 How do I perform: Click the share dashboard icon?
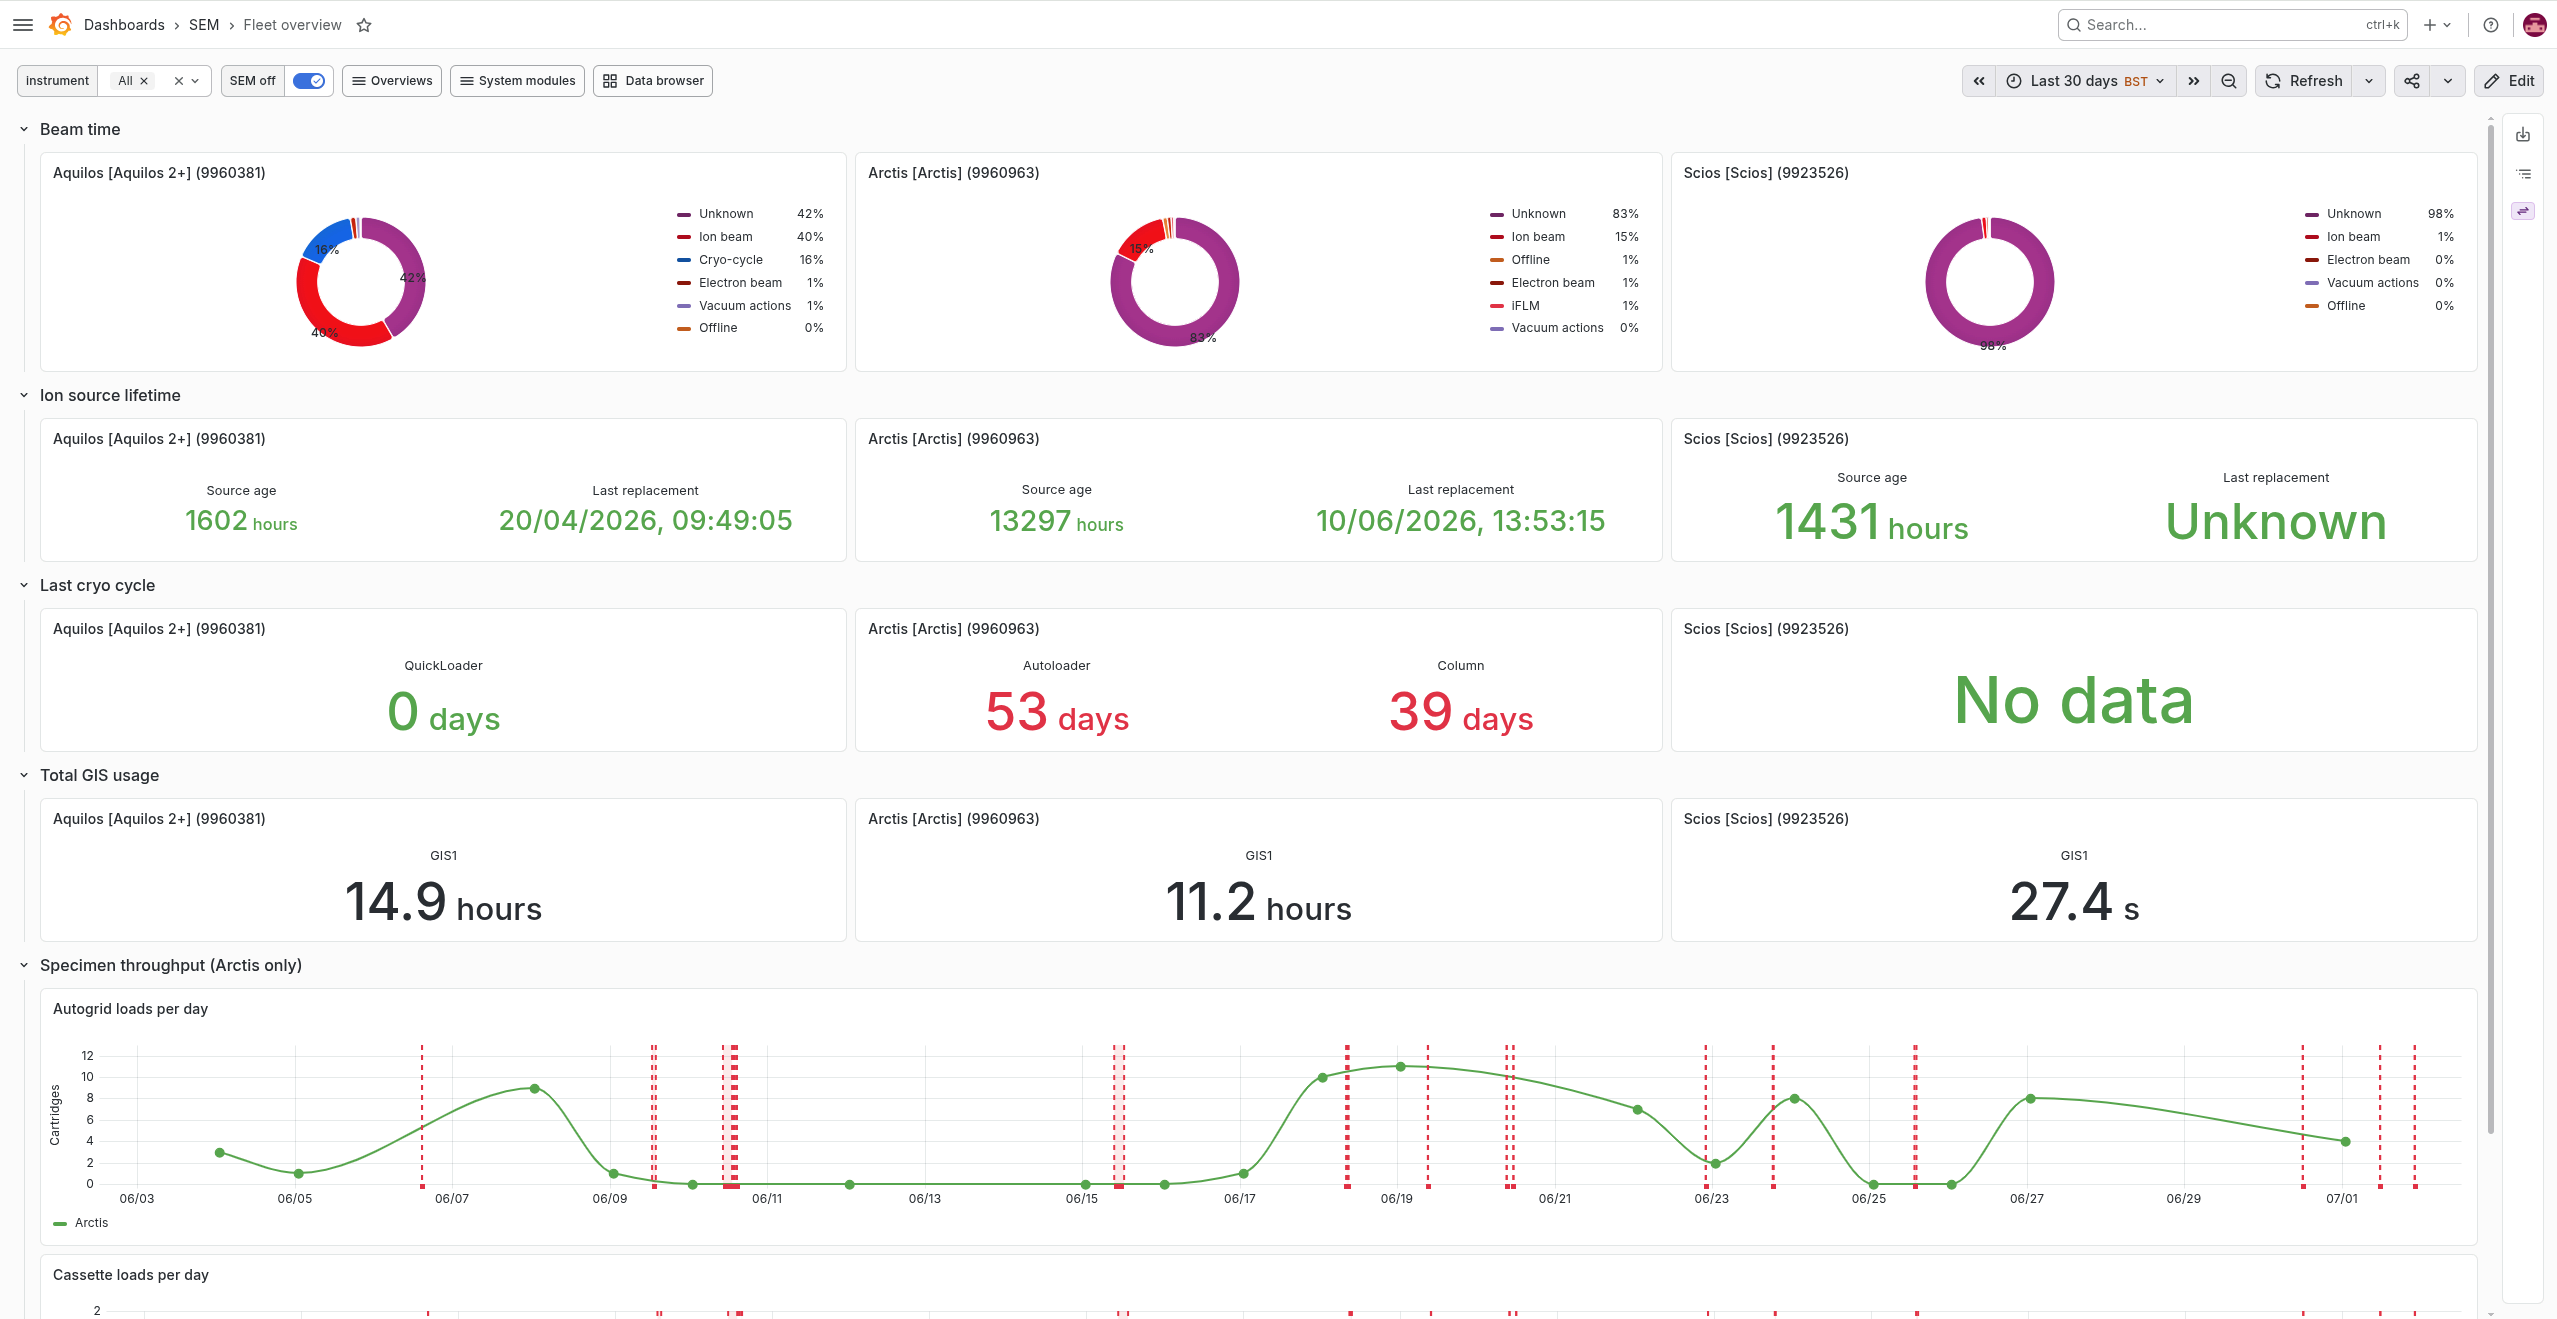2412,81
